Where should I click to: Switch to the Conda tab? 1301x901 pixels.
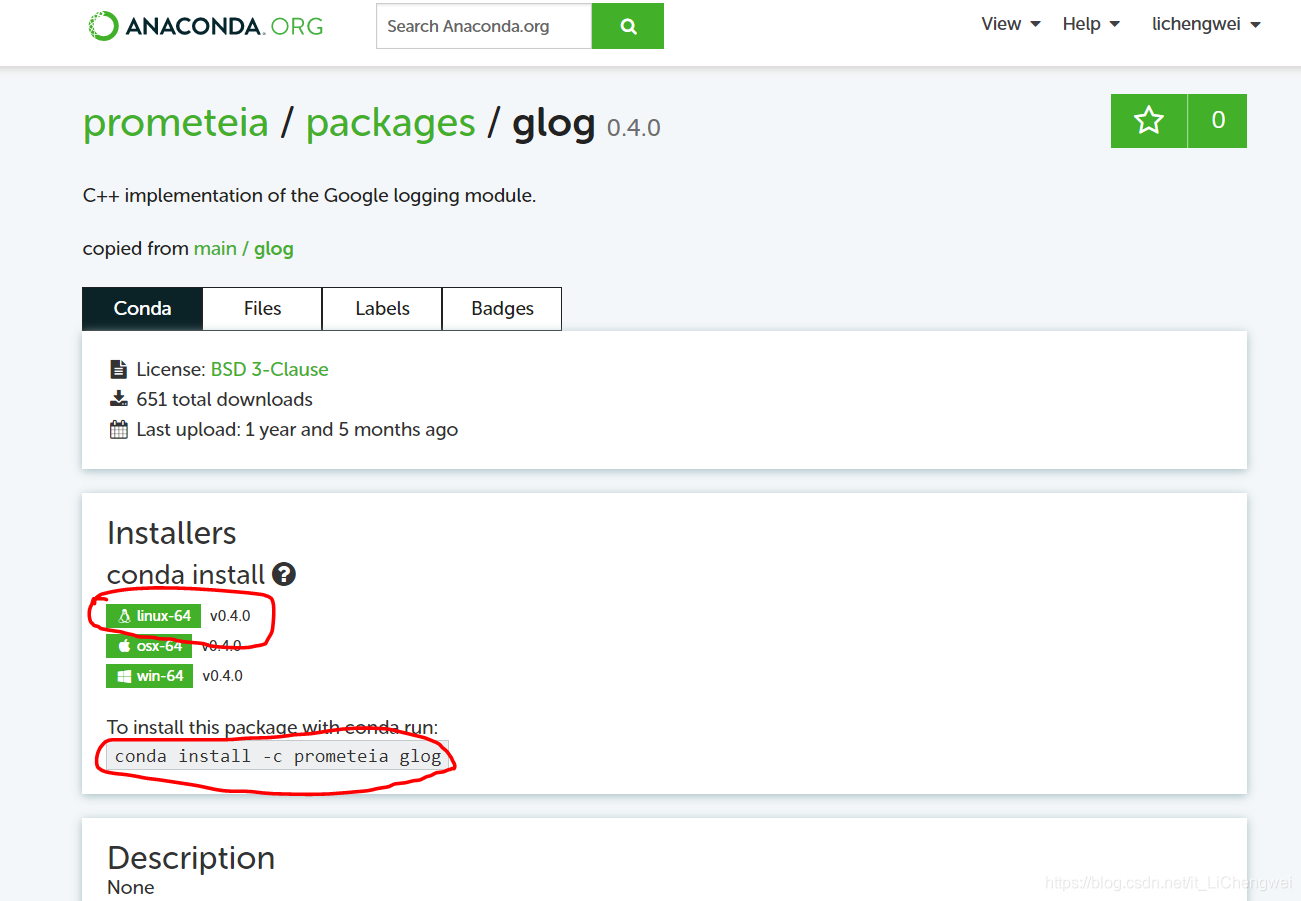(x=142, y=309)
